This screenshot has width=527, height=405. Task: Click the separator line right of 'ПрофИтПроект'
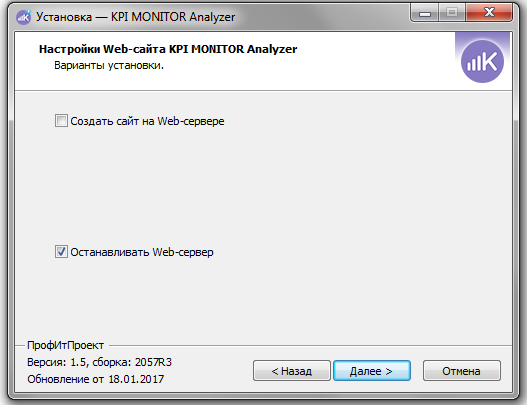pos(310,345)
